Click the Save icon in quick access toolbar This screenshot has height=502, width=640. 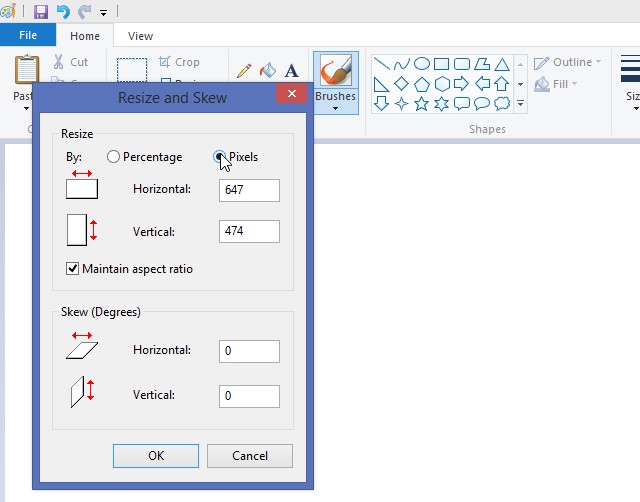[x=41, y=11]
